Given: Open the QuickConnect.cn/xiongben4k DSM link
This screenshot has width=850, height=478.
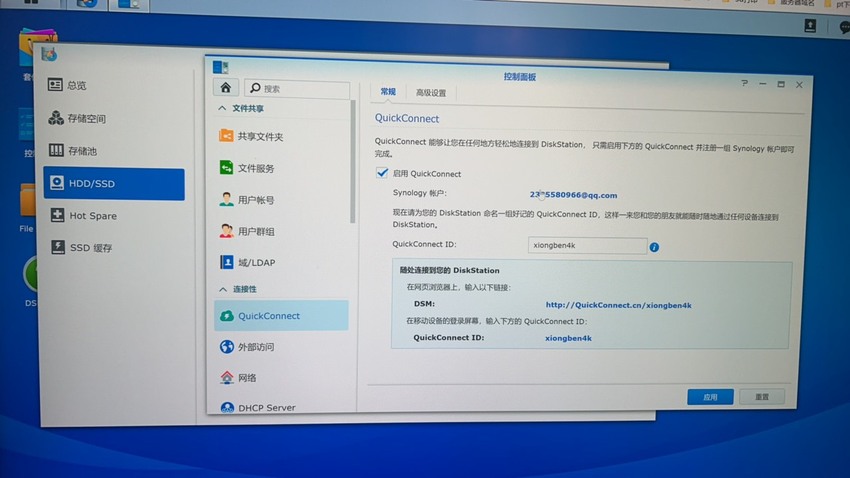Looking at the screenshot, I should pyautogui.click(x=619, y=305).
